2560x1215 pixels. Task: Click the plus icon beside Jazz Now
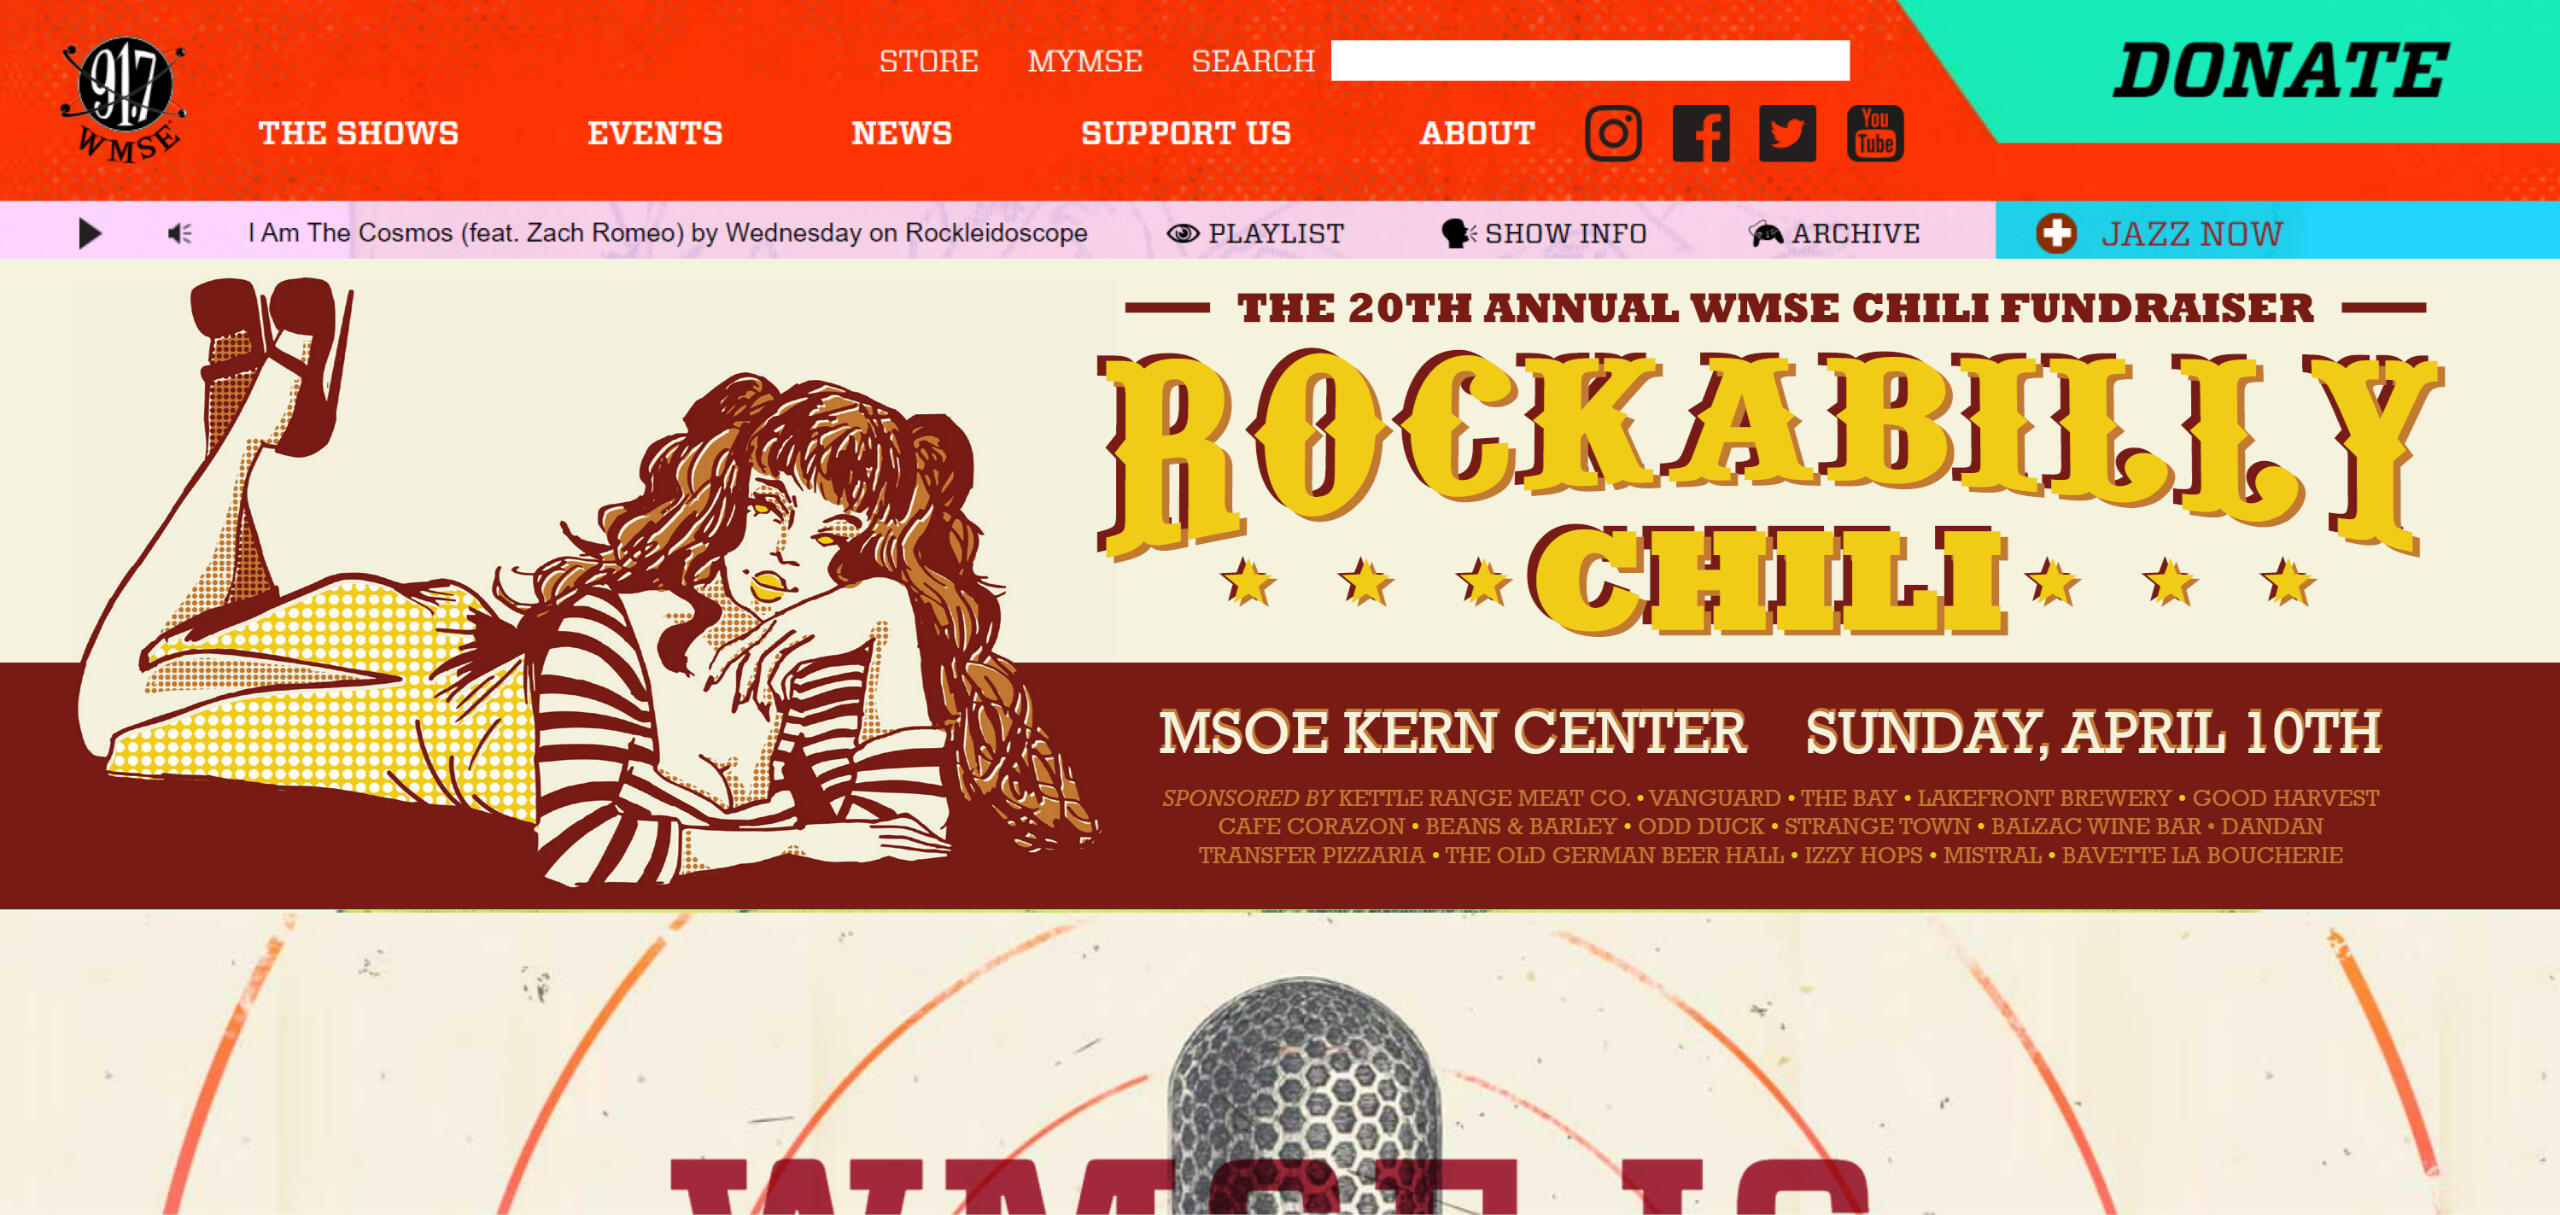tap(2056, 233)
